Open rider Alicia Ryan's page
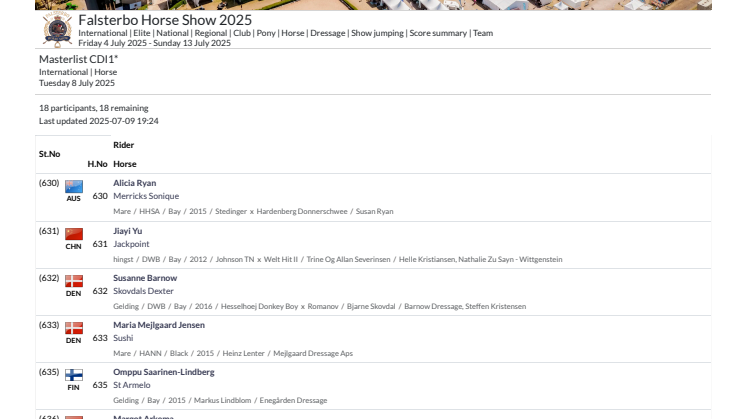The width and height of the screenshot is (746, 419). pyautogui.click(x=135, y=183)
